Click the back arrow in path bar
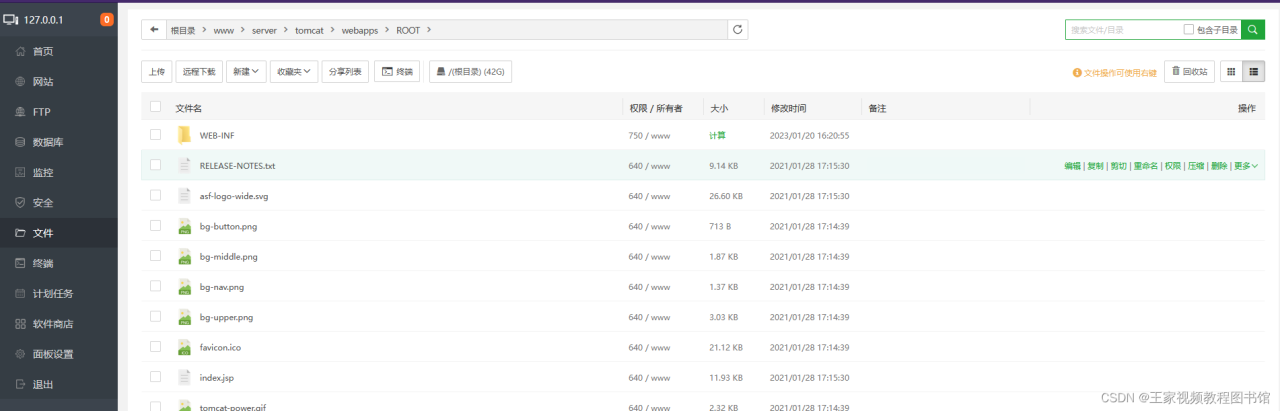 pyautogui.click(x=154, y=30)
